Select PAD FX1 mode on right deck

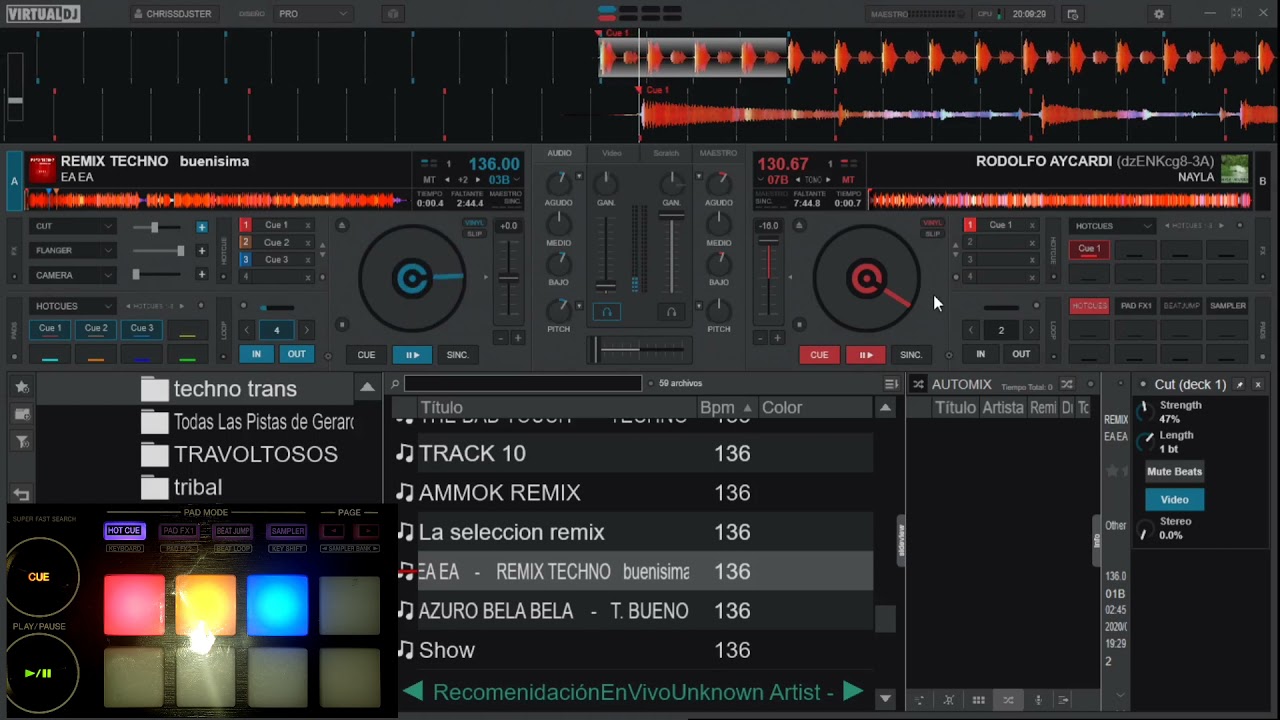(1136, 306)
